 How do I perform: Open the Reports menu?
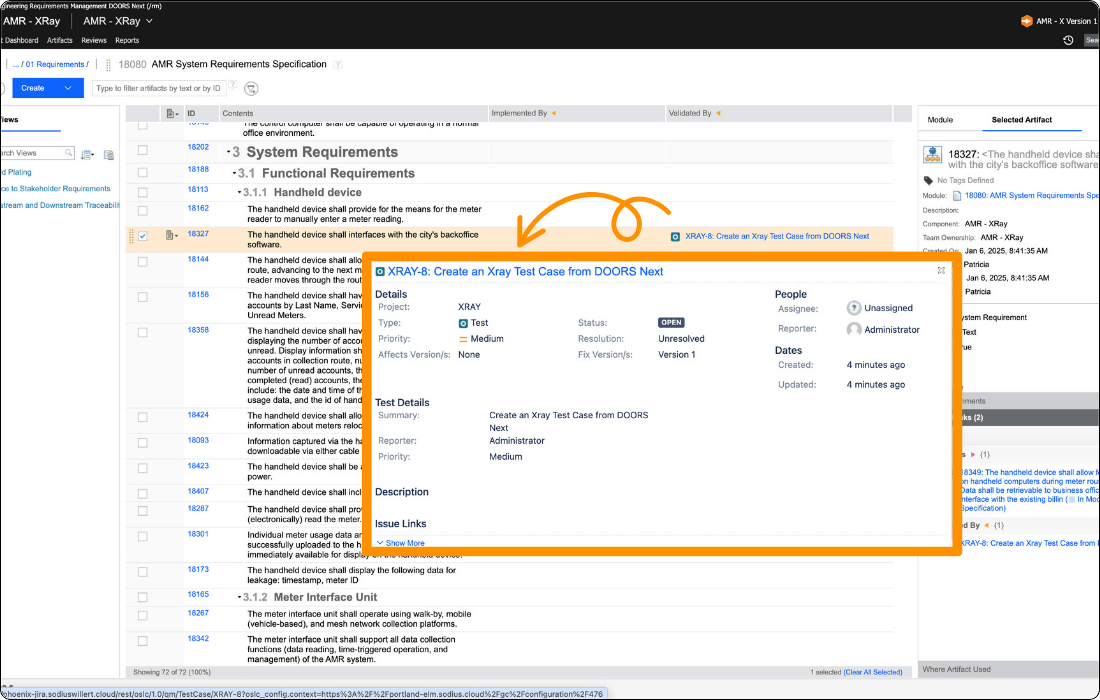(127, 40)
